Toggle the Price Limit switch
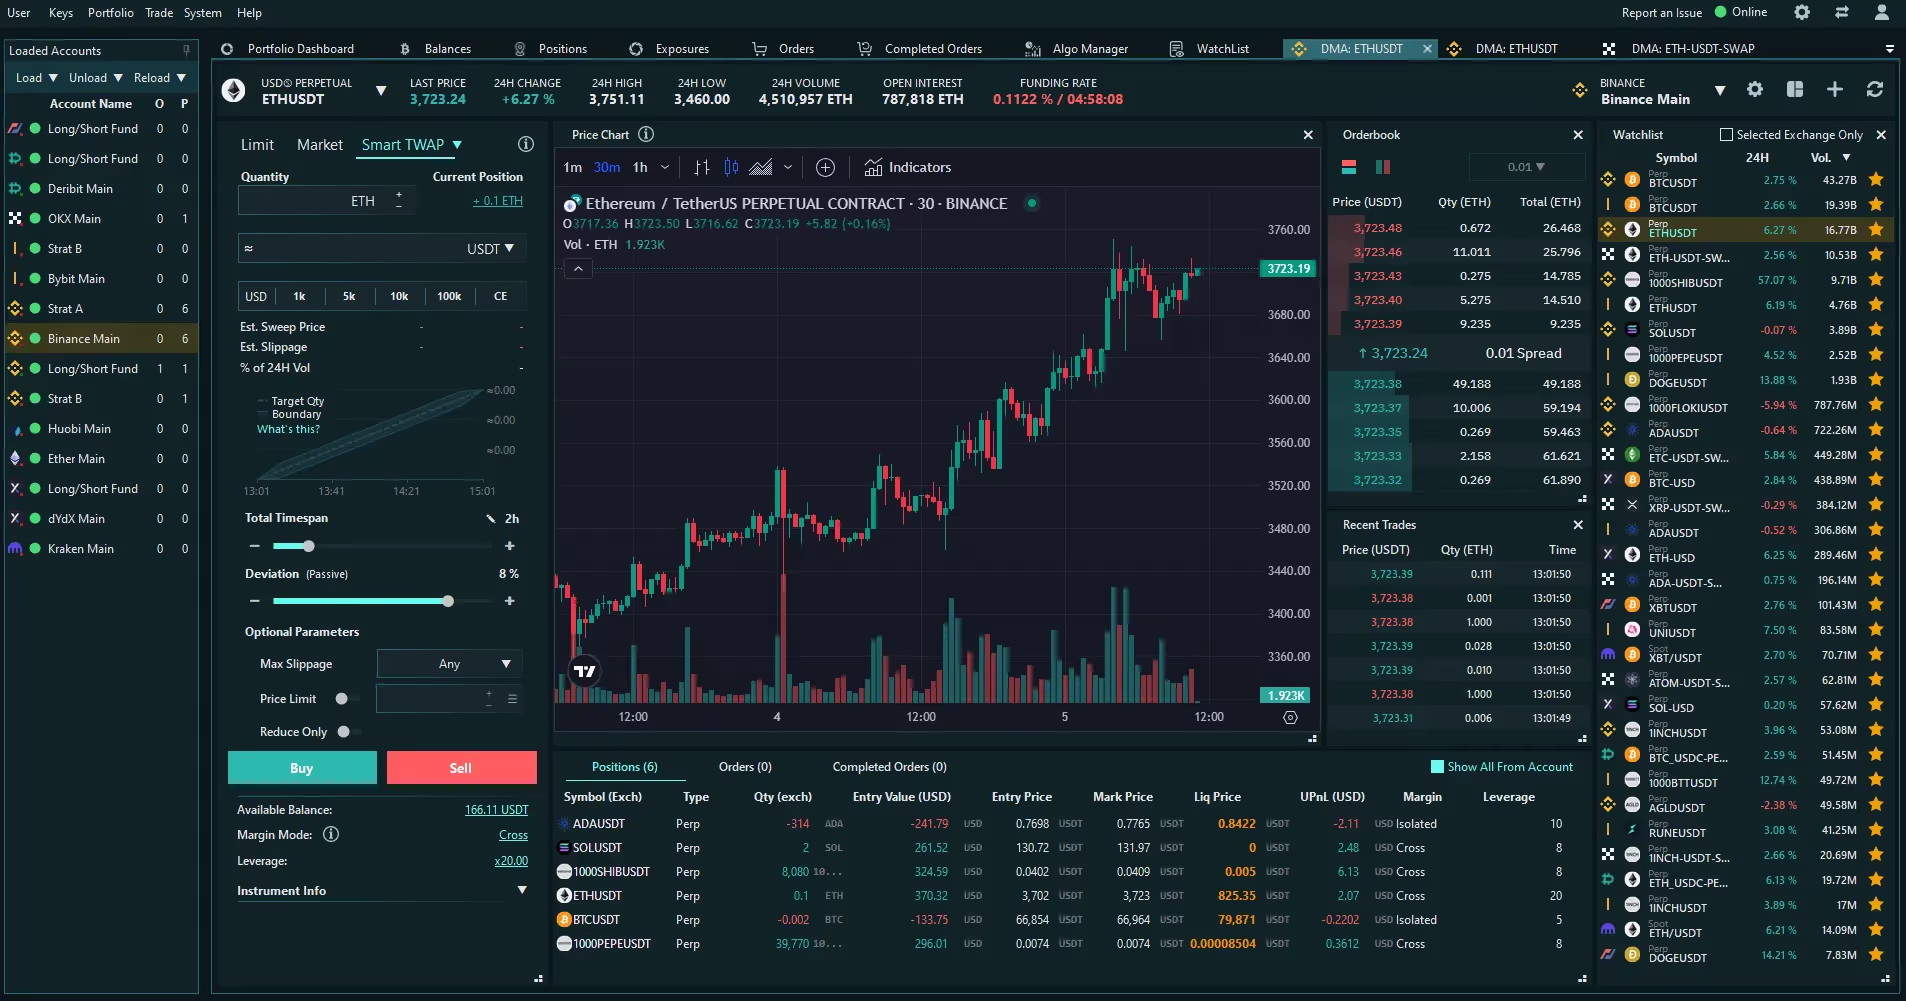Screen dimensions: 1906x1001 pos(346,699)
